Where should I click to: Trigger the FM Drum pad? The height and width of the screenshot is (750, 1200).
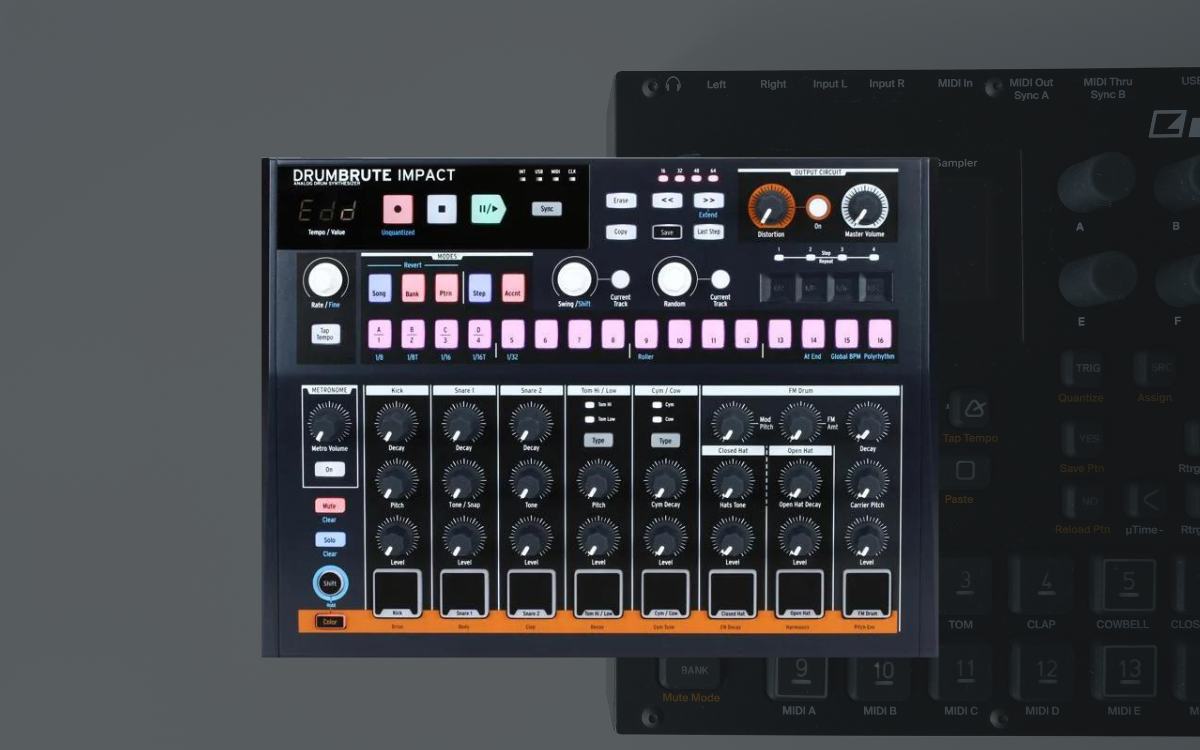click(x=867, y=592)
